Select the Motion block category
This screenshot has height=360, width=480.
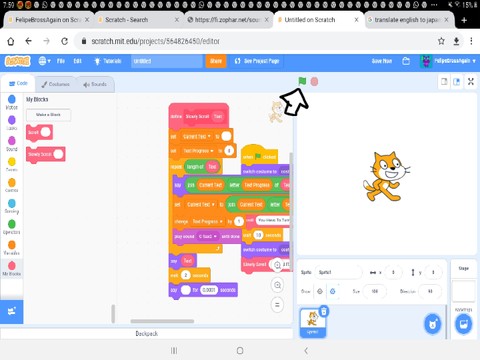pos(12,102)
